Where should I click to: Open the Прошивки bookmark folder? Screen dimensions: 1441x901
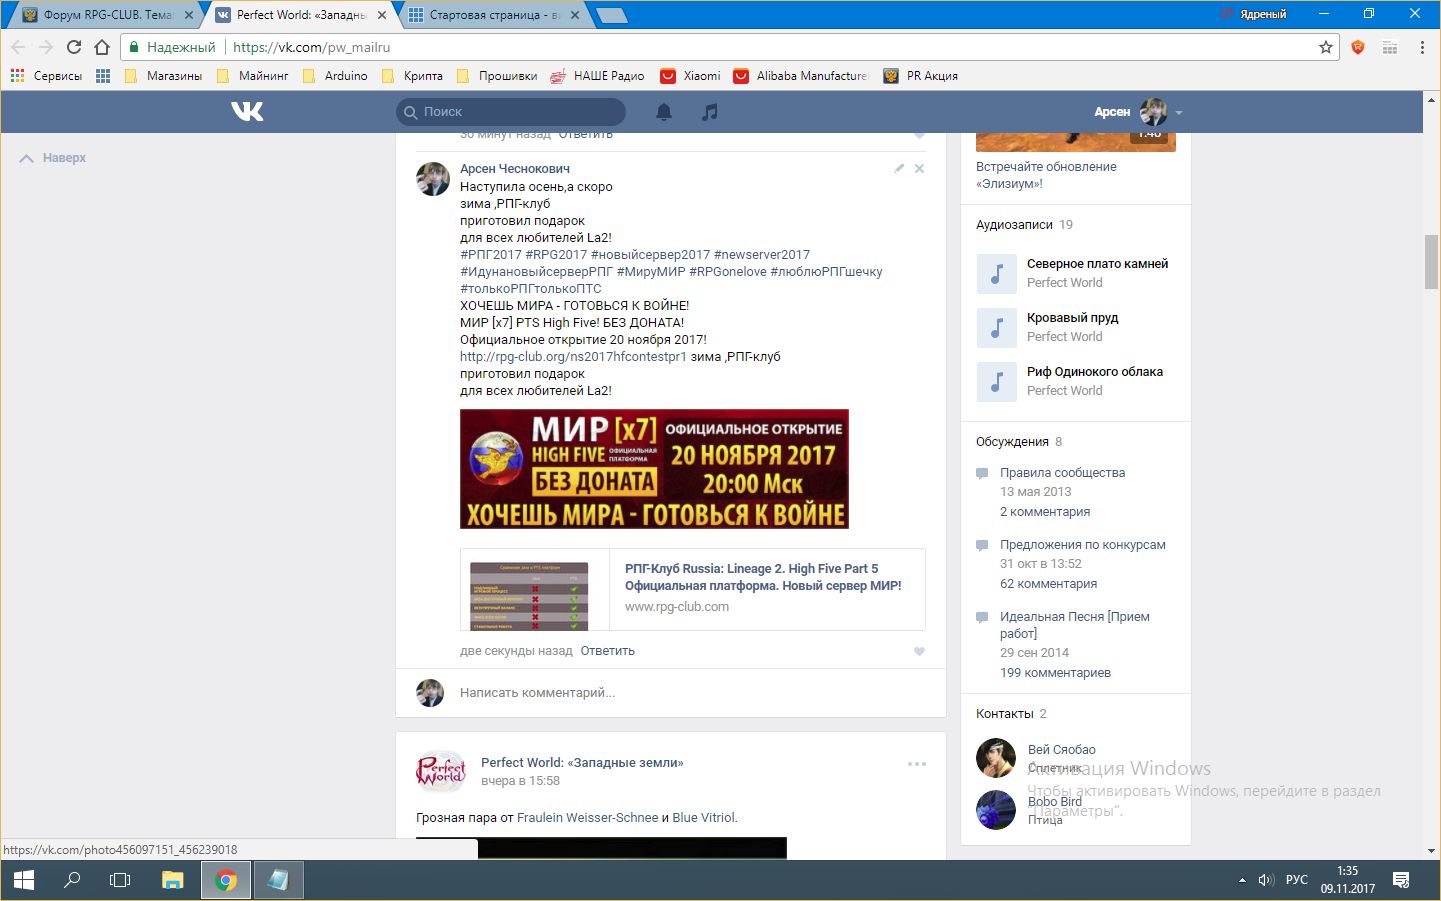point(496,76)
